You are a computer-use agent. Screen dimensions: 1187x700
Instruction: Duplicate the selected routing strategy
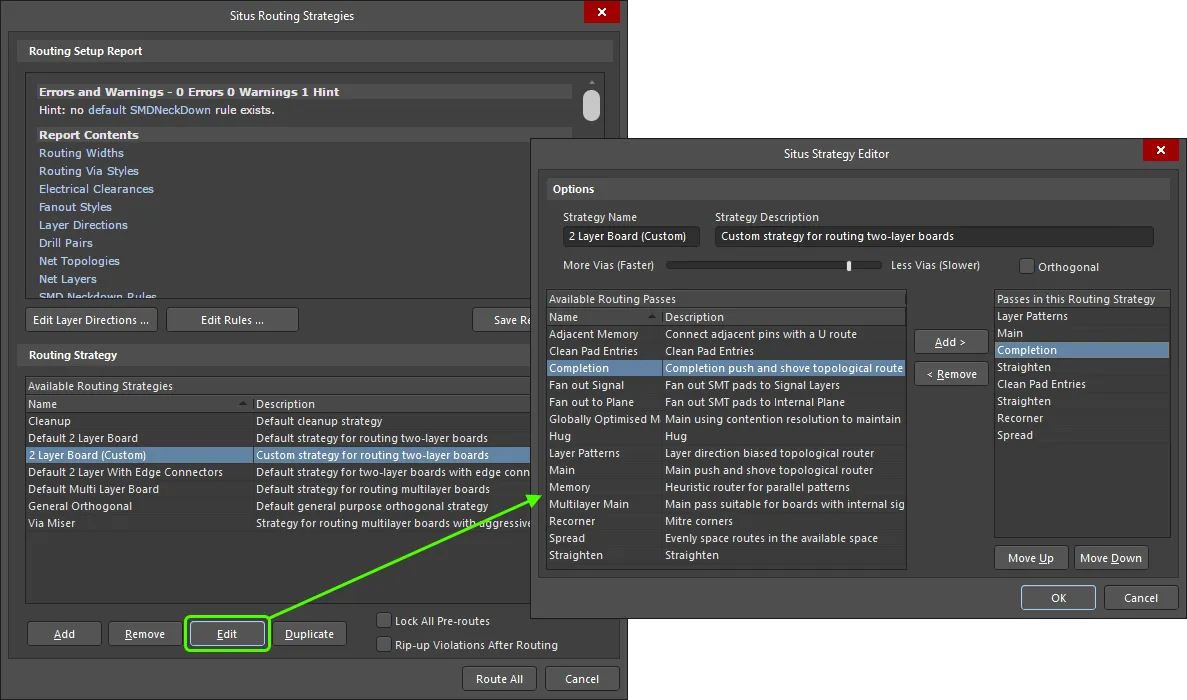(311, 633)
